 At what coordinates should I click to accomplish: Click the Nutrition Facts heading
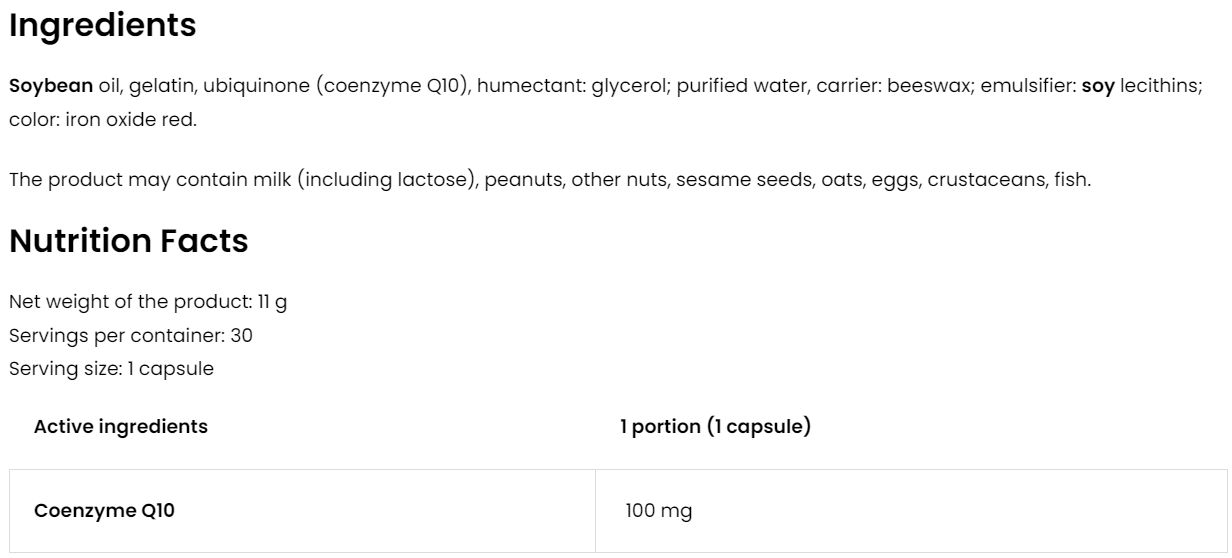pos(128,242)
